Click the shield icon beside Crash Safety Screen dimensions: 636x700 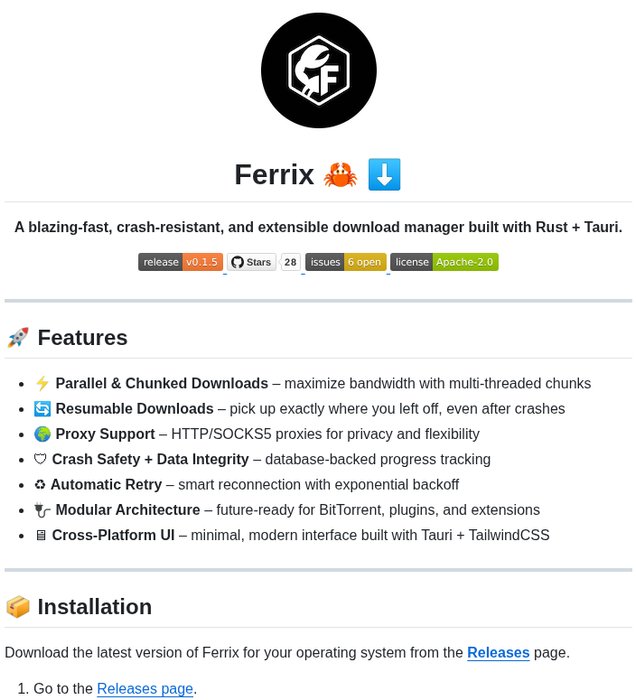[40, 459]
